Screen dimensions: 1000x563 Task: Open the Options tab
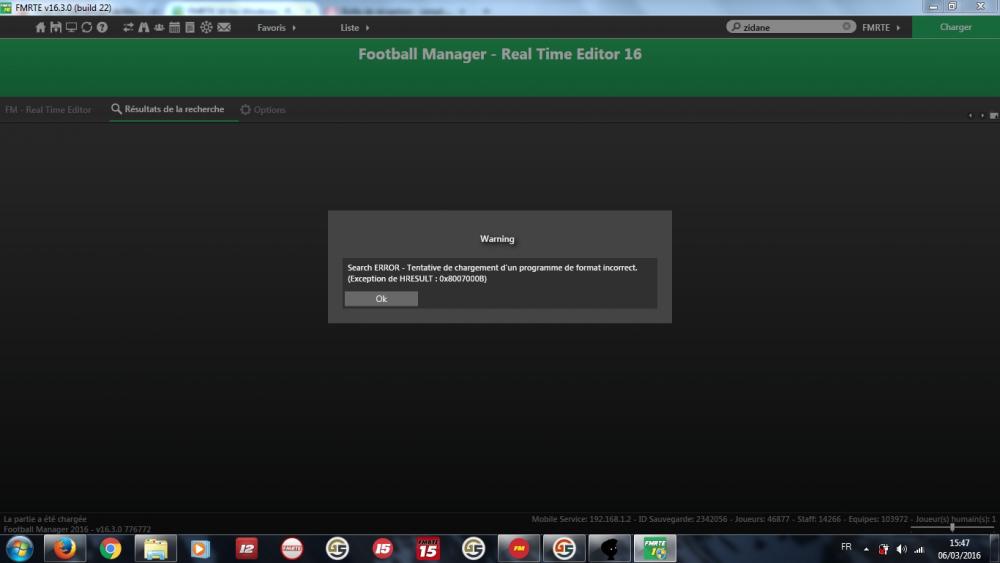click(x=263, y=110)
